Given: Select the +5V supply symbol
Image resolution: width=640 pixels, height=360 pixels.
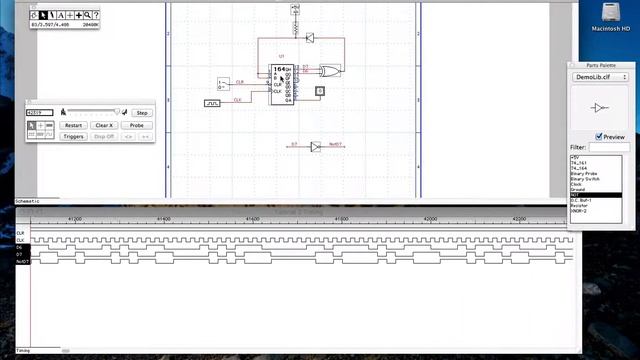Looking at the screenshot, I should coord(296,9).
